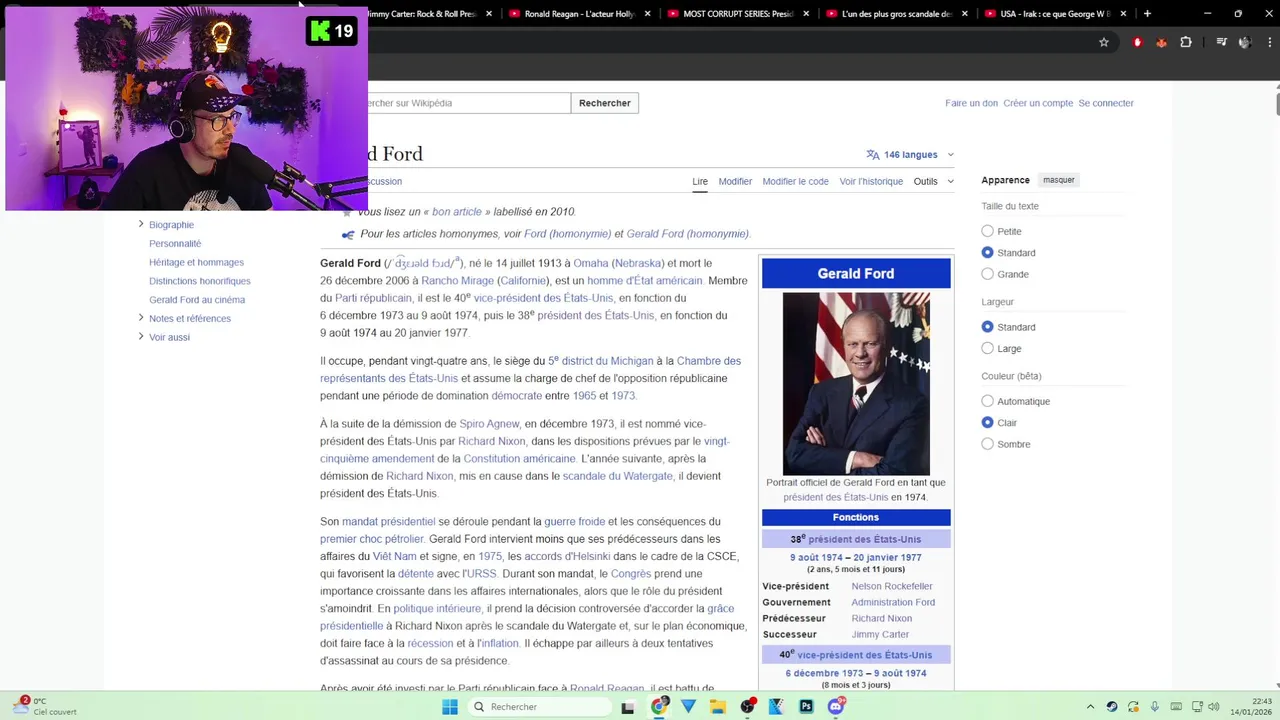
Task: Click Se connecter link
Action: (1106, 103)
